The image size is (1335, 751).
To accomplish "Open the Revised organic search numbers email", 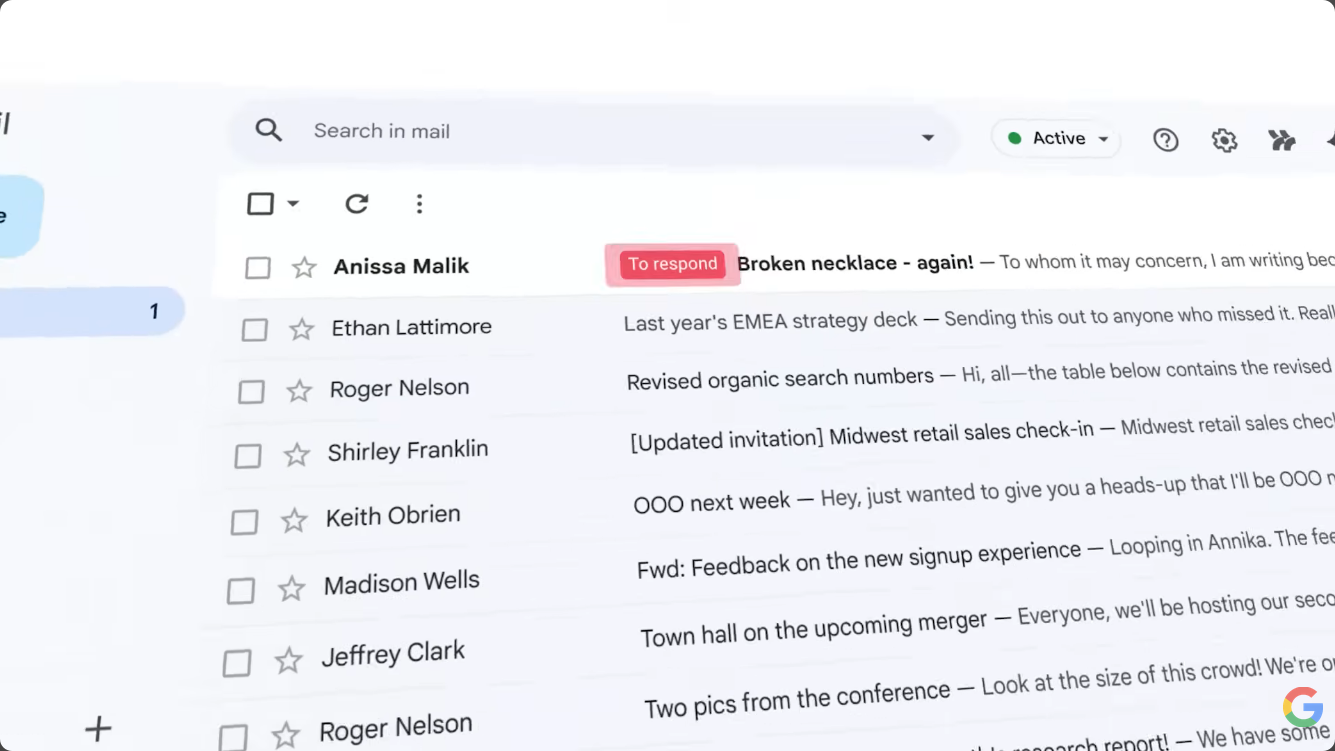I will [780, 378].
